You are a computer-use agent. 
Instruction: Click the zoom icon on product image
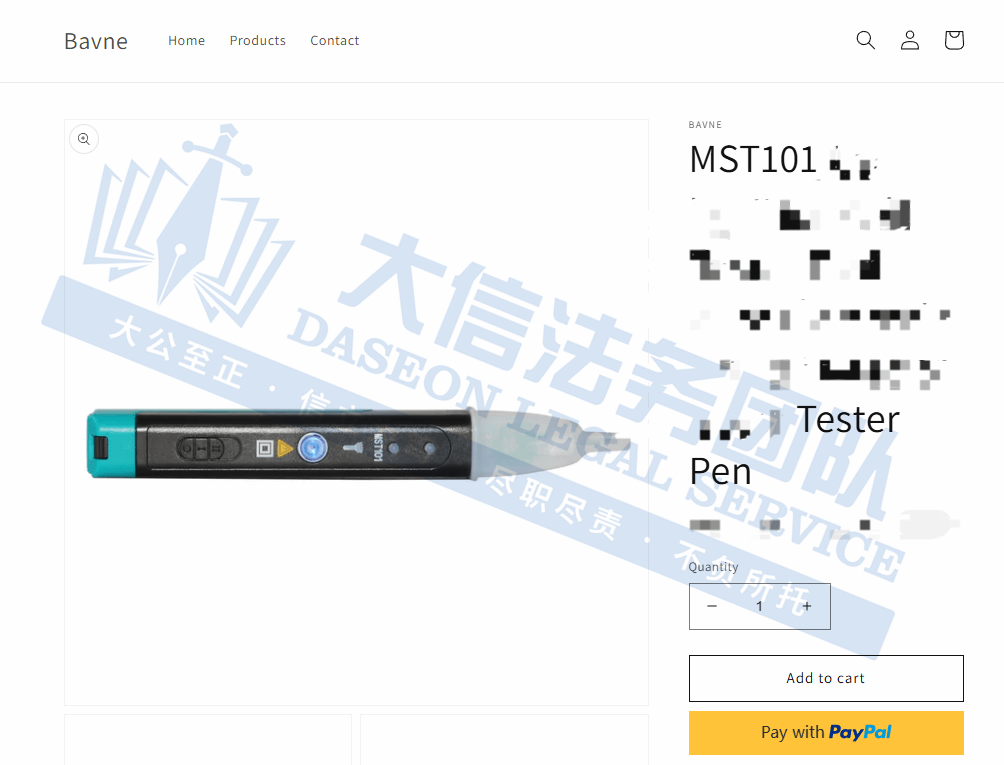point(84,139)
